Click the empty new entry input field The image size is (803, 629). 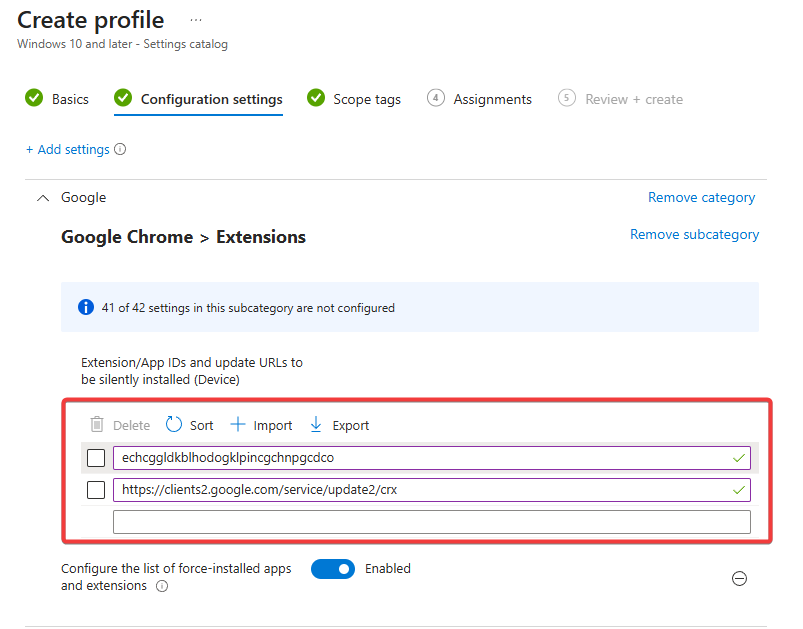432,522
